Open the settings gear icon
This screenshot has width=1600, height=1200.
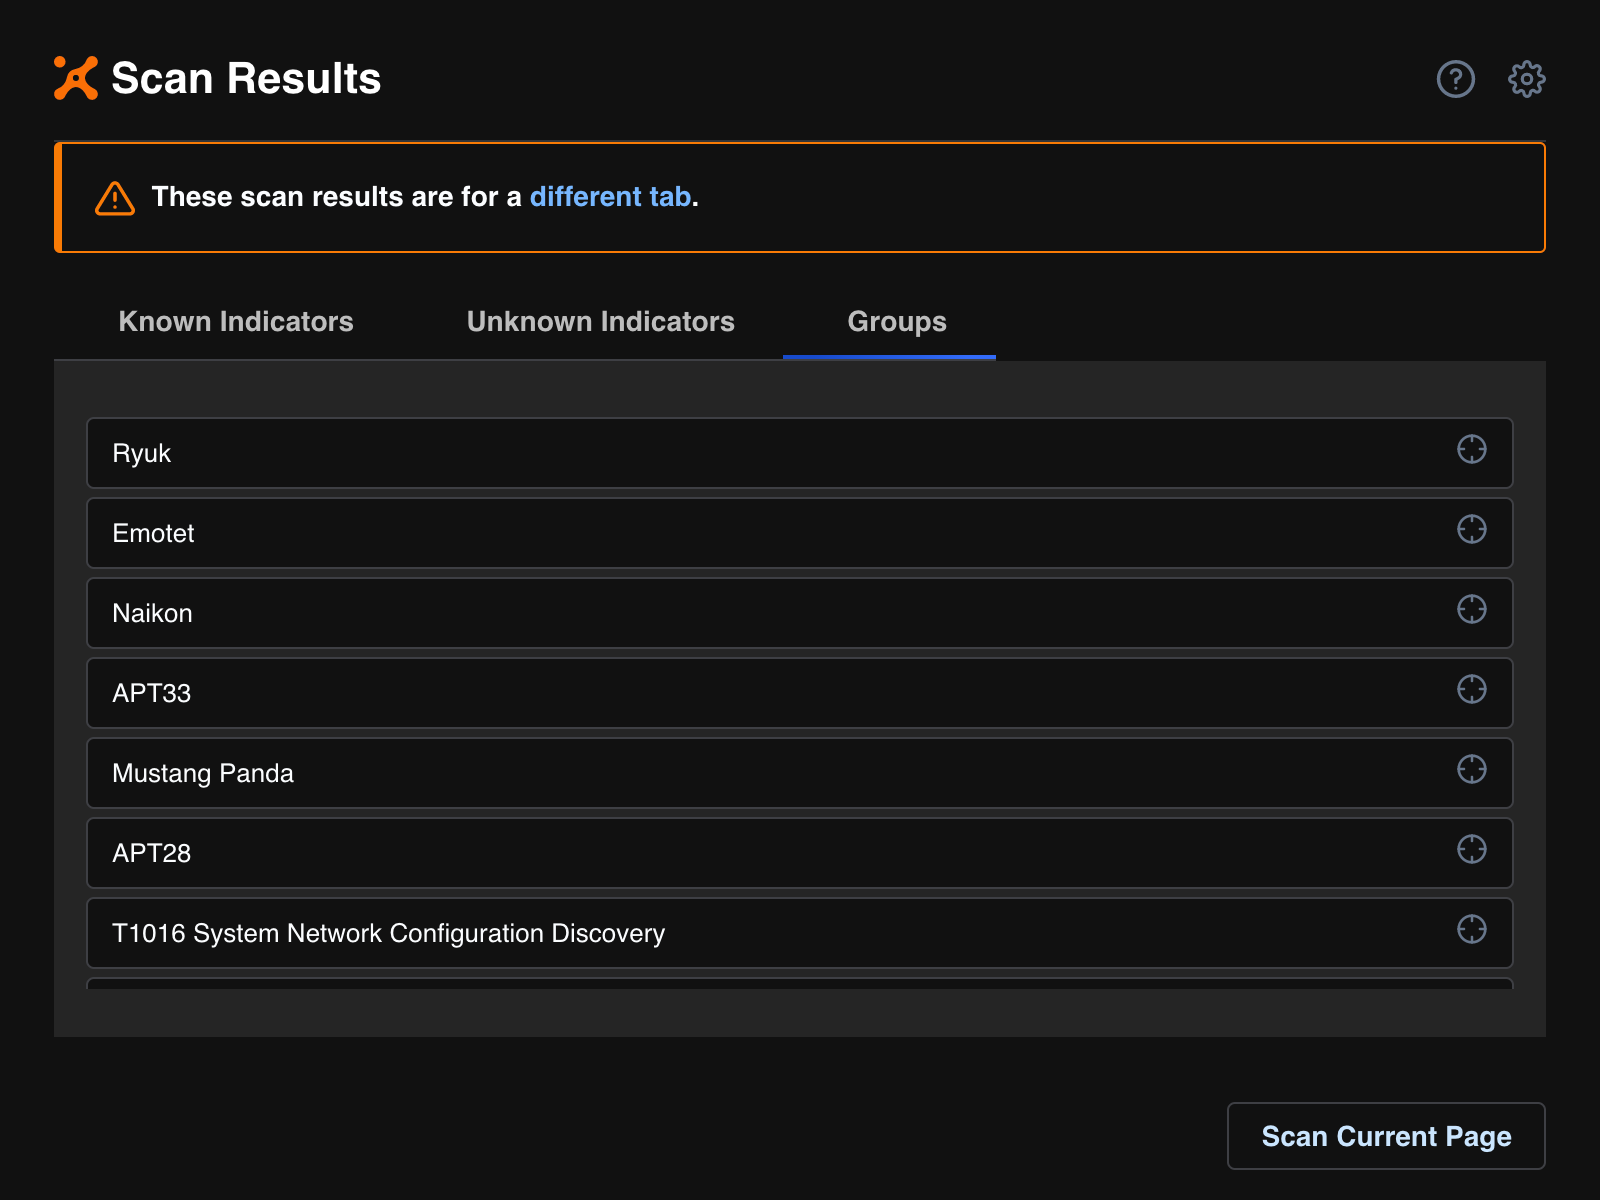pyautogui.click(x=1526, y=79)
